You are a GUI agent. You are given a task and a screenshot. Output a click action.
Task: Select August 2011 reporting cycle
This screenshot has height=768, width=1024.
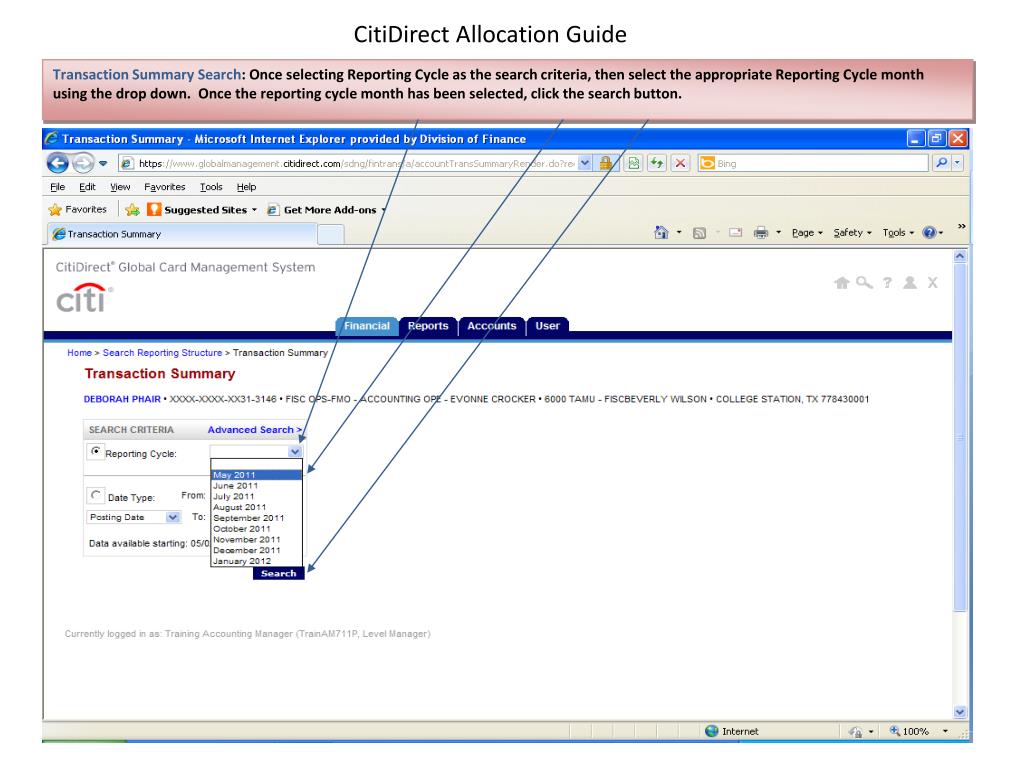point(256,507)
